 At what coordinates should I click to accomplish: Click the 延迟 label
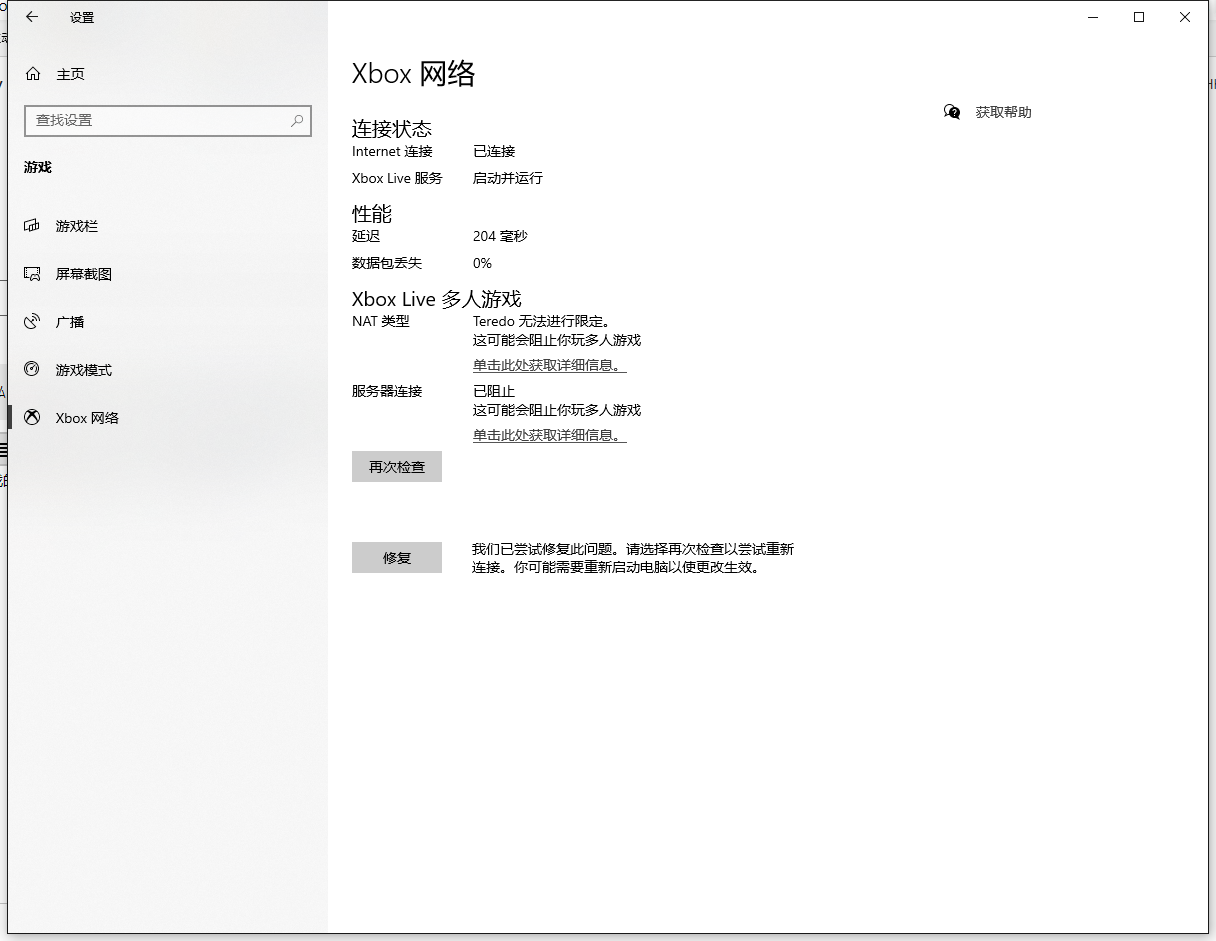coord(366,237)
